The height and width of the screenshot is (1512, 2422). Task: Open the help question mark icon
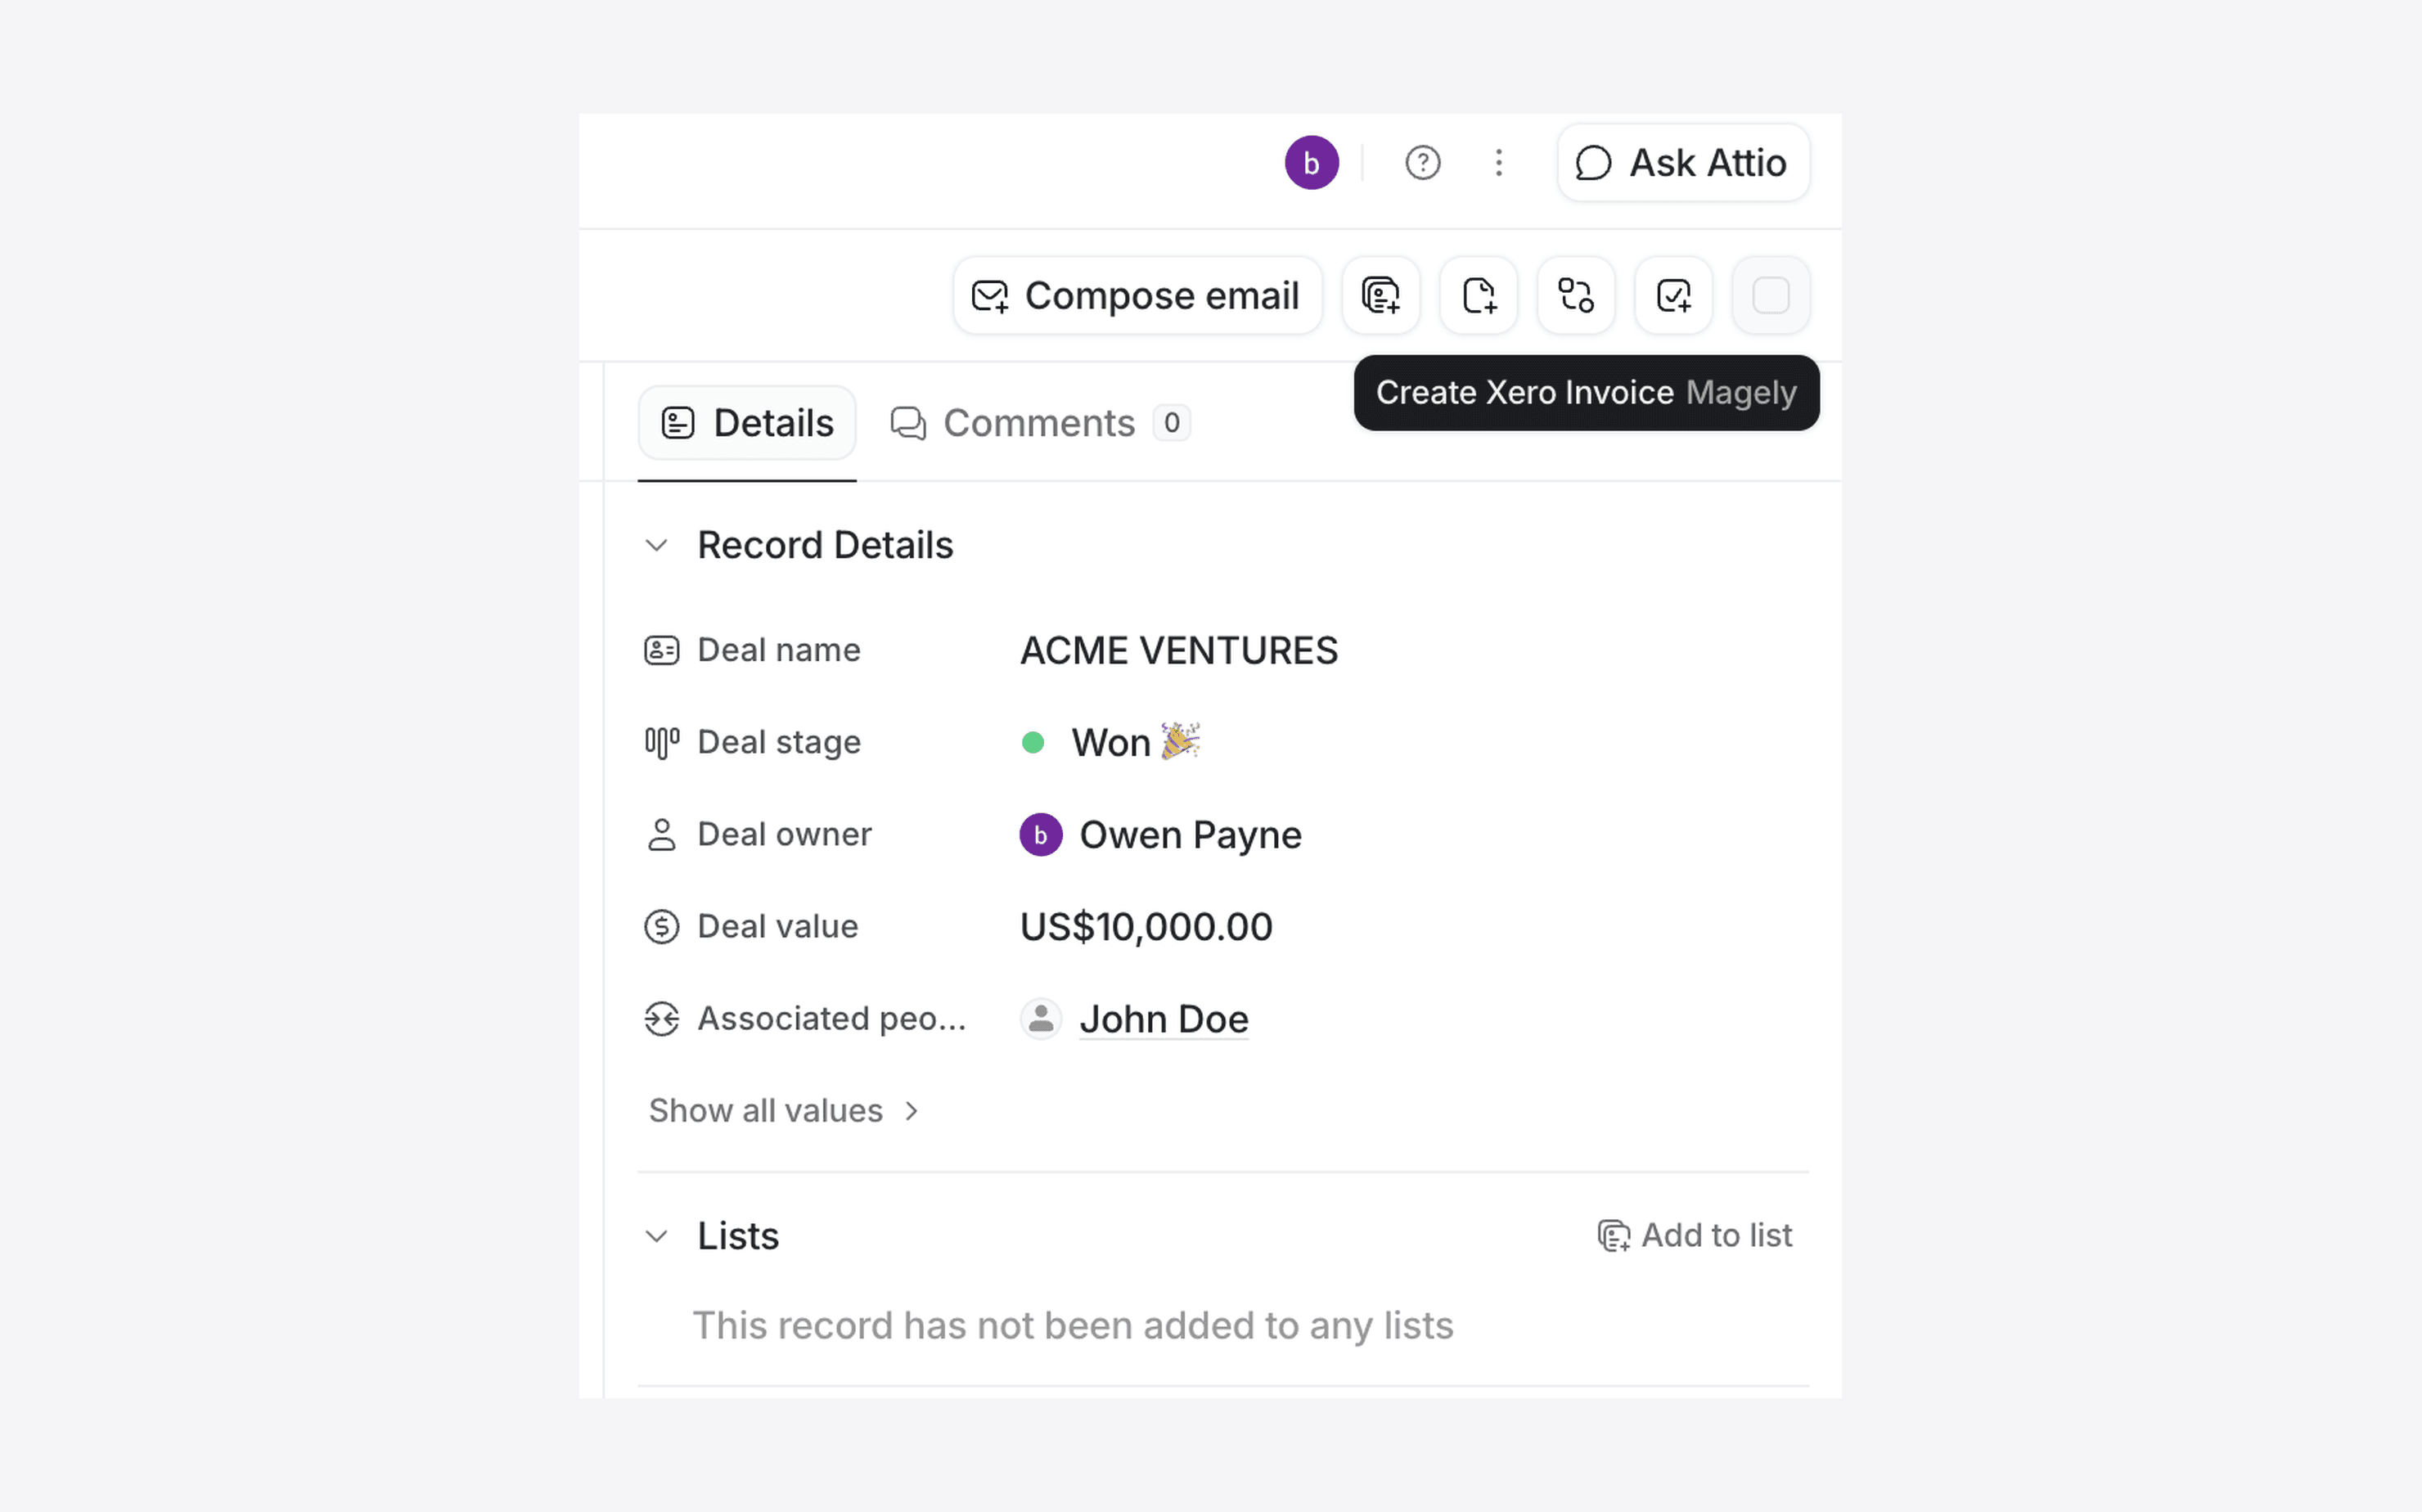[1422, 163]
